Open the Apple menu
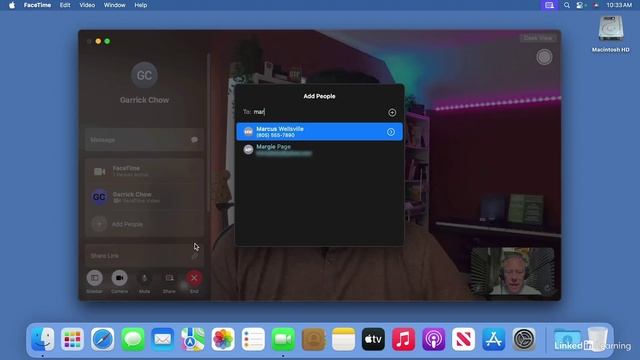The image size is (640, 360). 12,5
